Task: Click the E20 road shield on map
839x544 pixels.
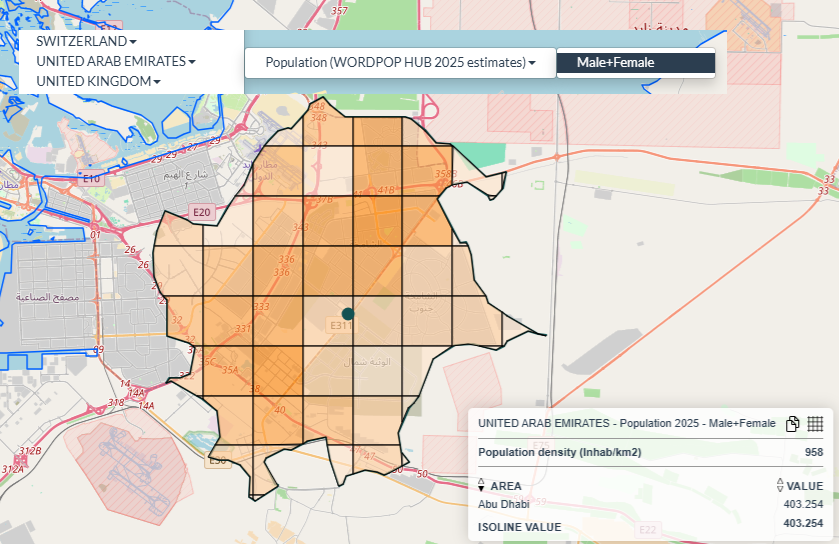Action: tap(202, 212)
